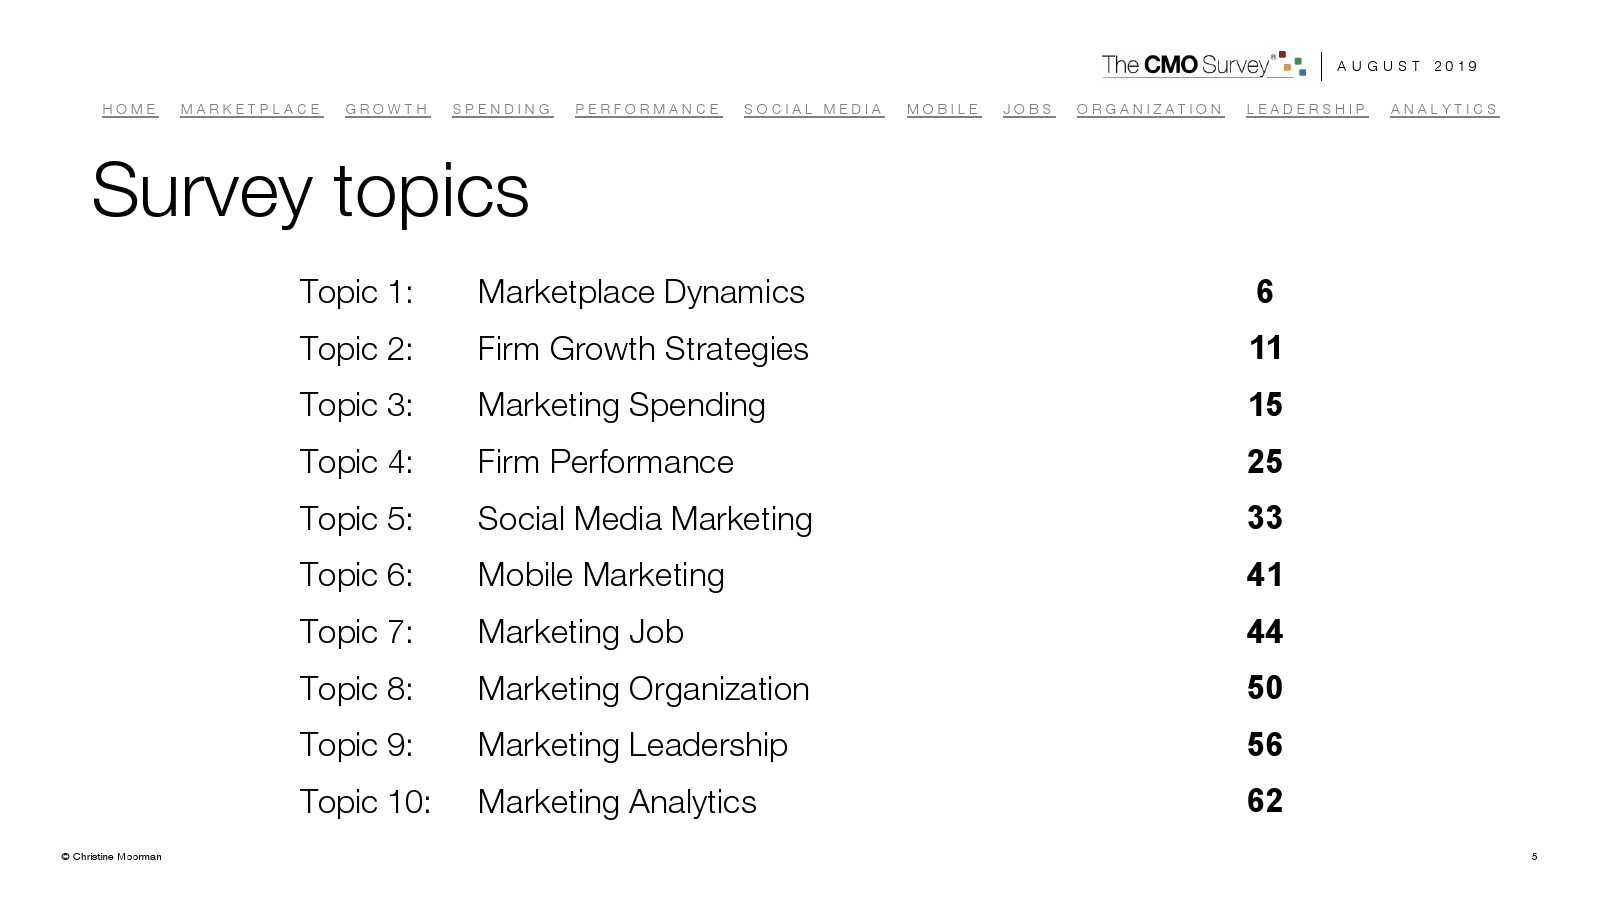Click the Marketing Spending topic title
Viewport: 1600px width, 900px height.
coord(621,405)
